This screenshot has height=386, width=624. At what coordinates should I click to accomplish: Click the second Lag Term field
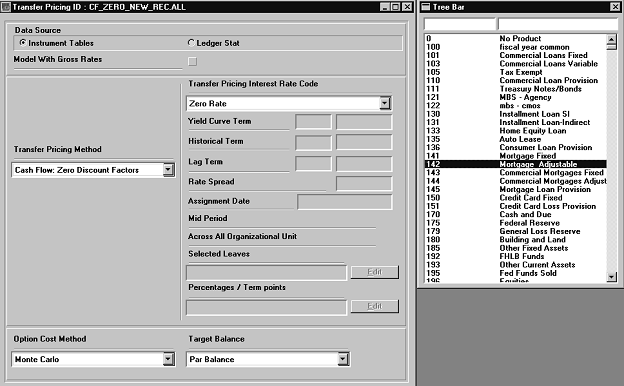(x=364, y=163)
